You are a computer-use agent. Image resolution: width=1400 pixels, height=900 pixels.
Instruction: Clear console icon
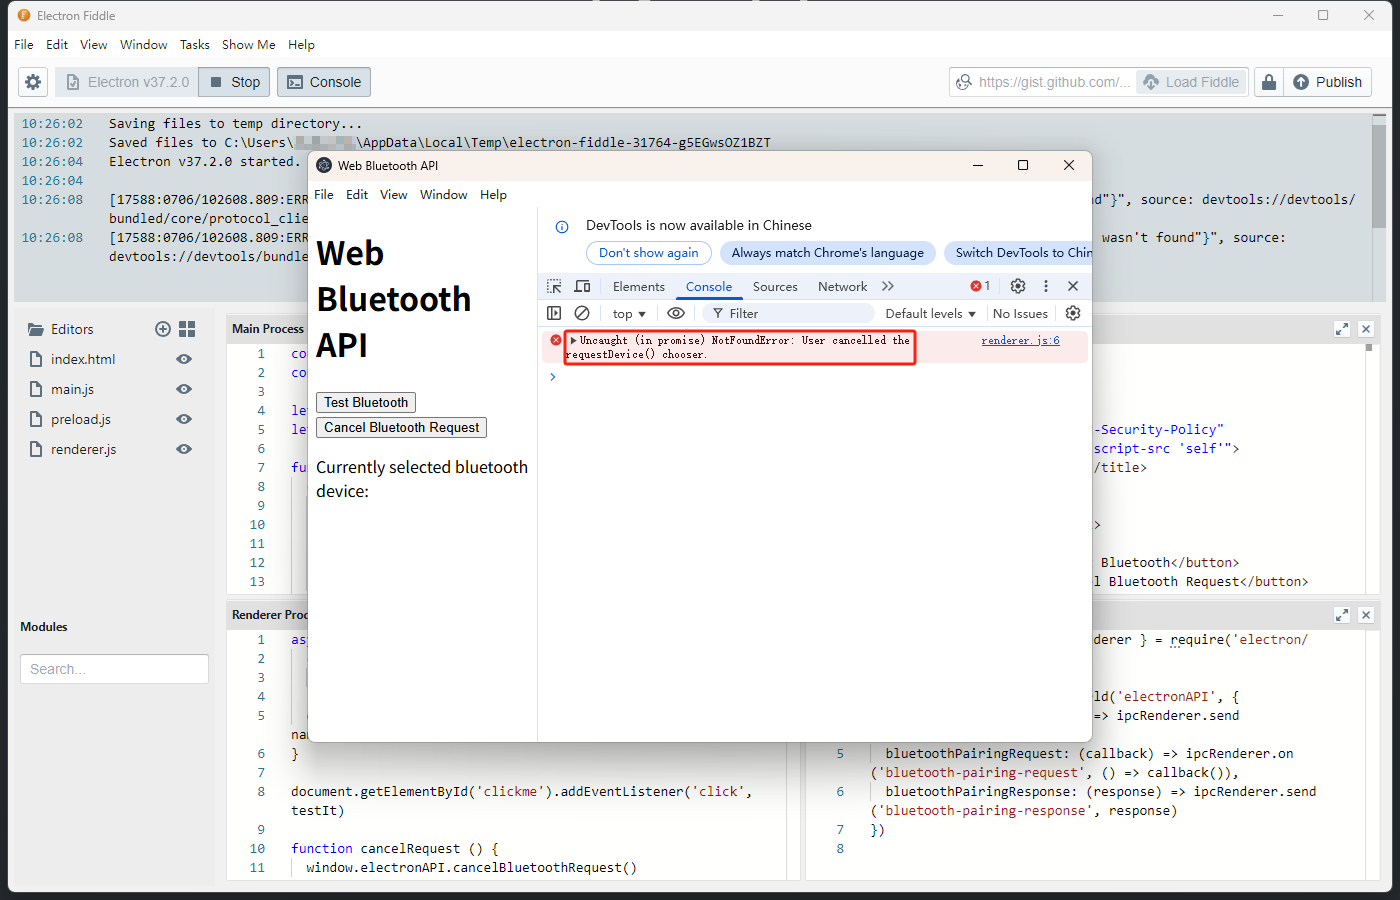point(582,313)
